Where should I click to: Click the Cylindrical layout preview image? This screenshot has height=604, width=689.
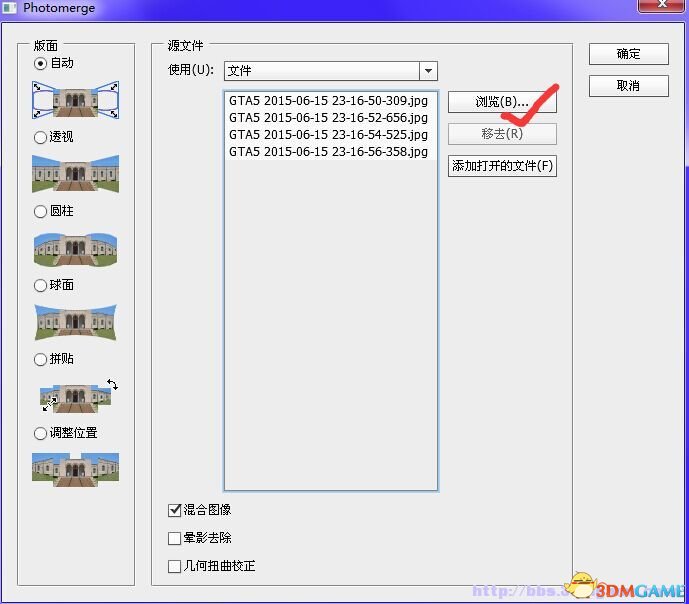pyautogui.click(x=75, y=248)
